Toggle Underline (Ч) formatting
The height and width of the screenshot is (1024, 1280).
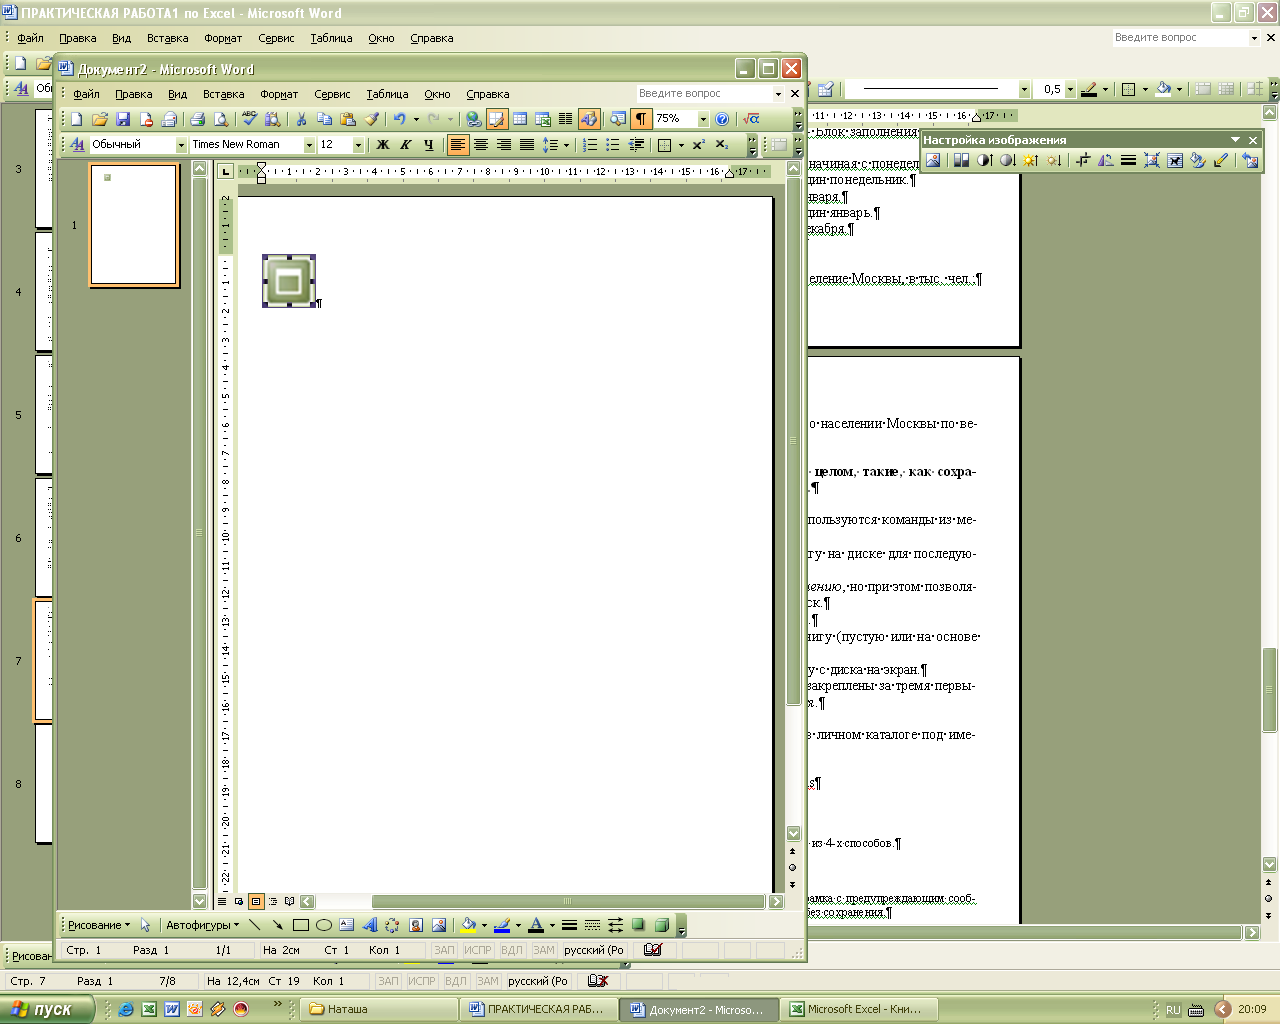428,145
